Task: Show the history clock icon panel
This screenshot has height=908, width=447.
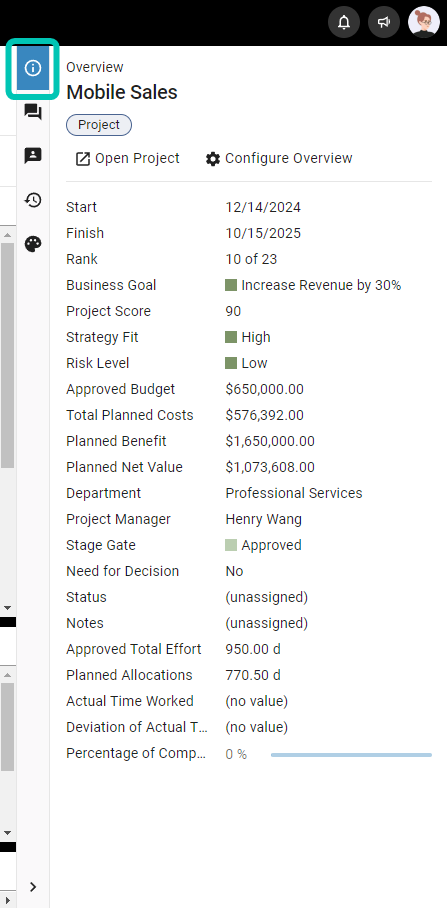Action: (33, 200)
